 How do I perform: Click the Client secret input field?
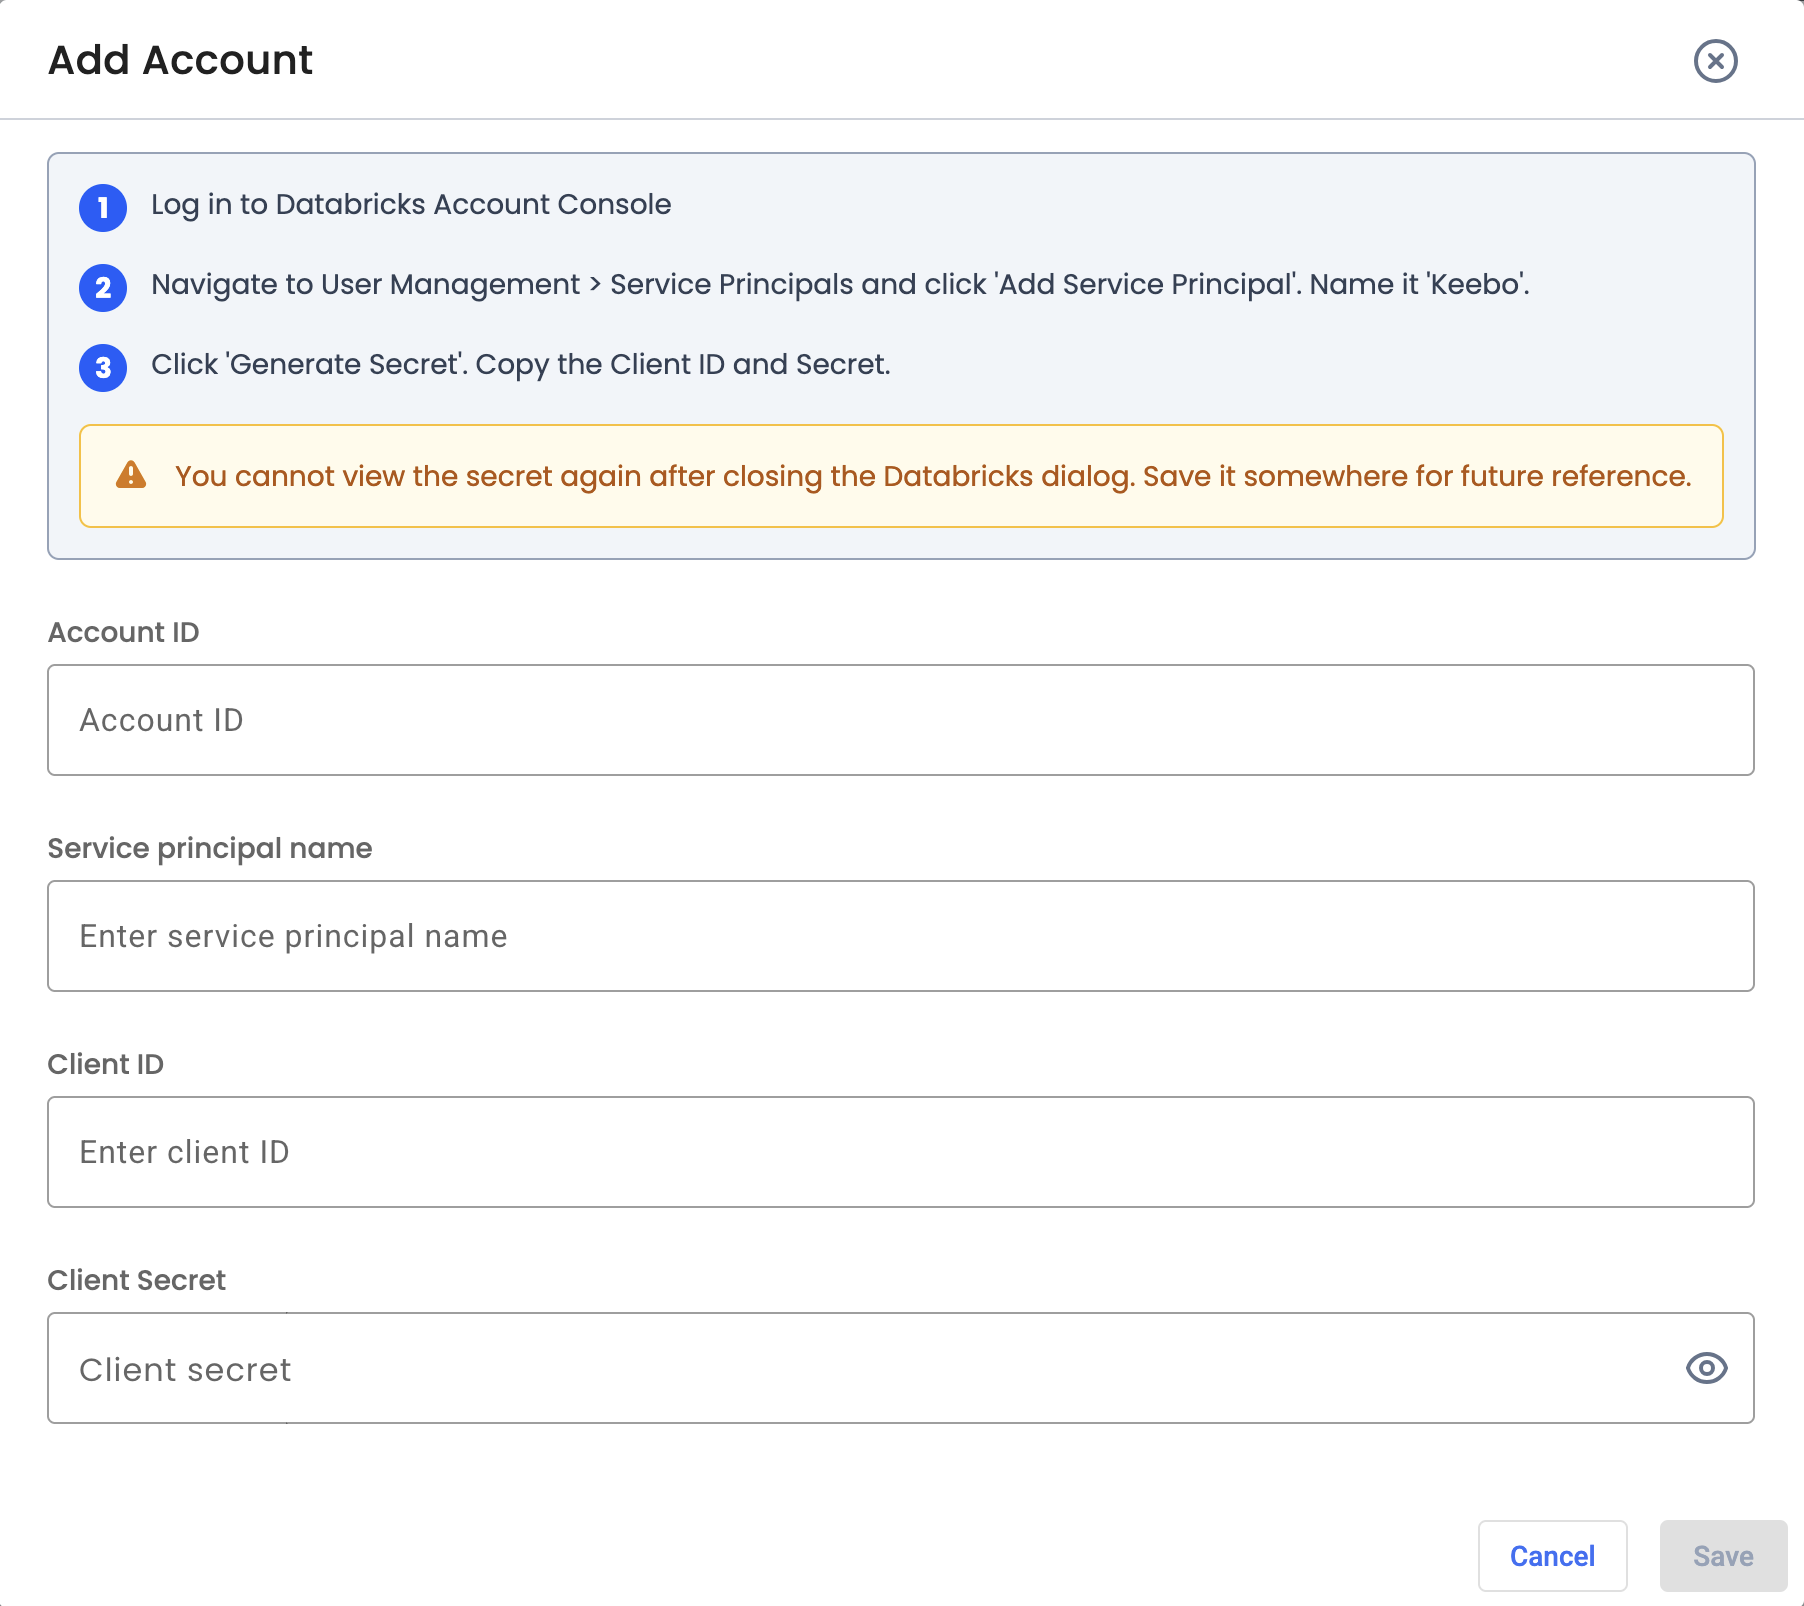[x=901, y=1368]
